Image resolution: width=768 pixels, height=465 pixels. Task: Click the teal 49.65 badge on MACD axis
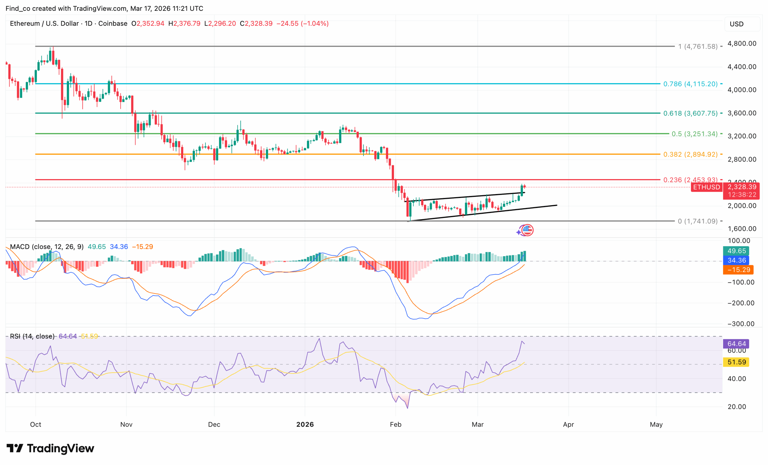pyautogui.click(x=736, y=251)
